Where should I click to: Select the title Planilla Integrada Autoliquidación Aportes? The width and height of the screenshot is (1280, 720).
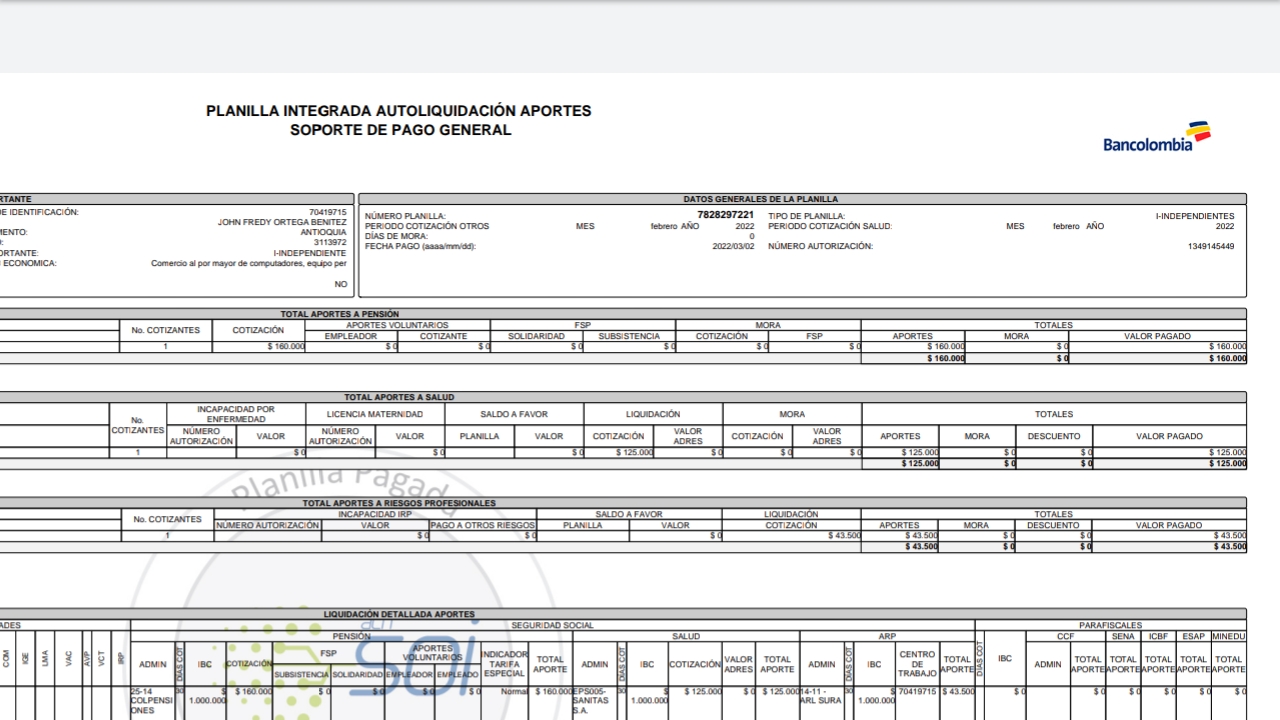tap(398, 111)
